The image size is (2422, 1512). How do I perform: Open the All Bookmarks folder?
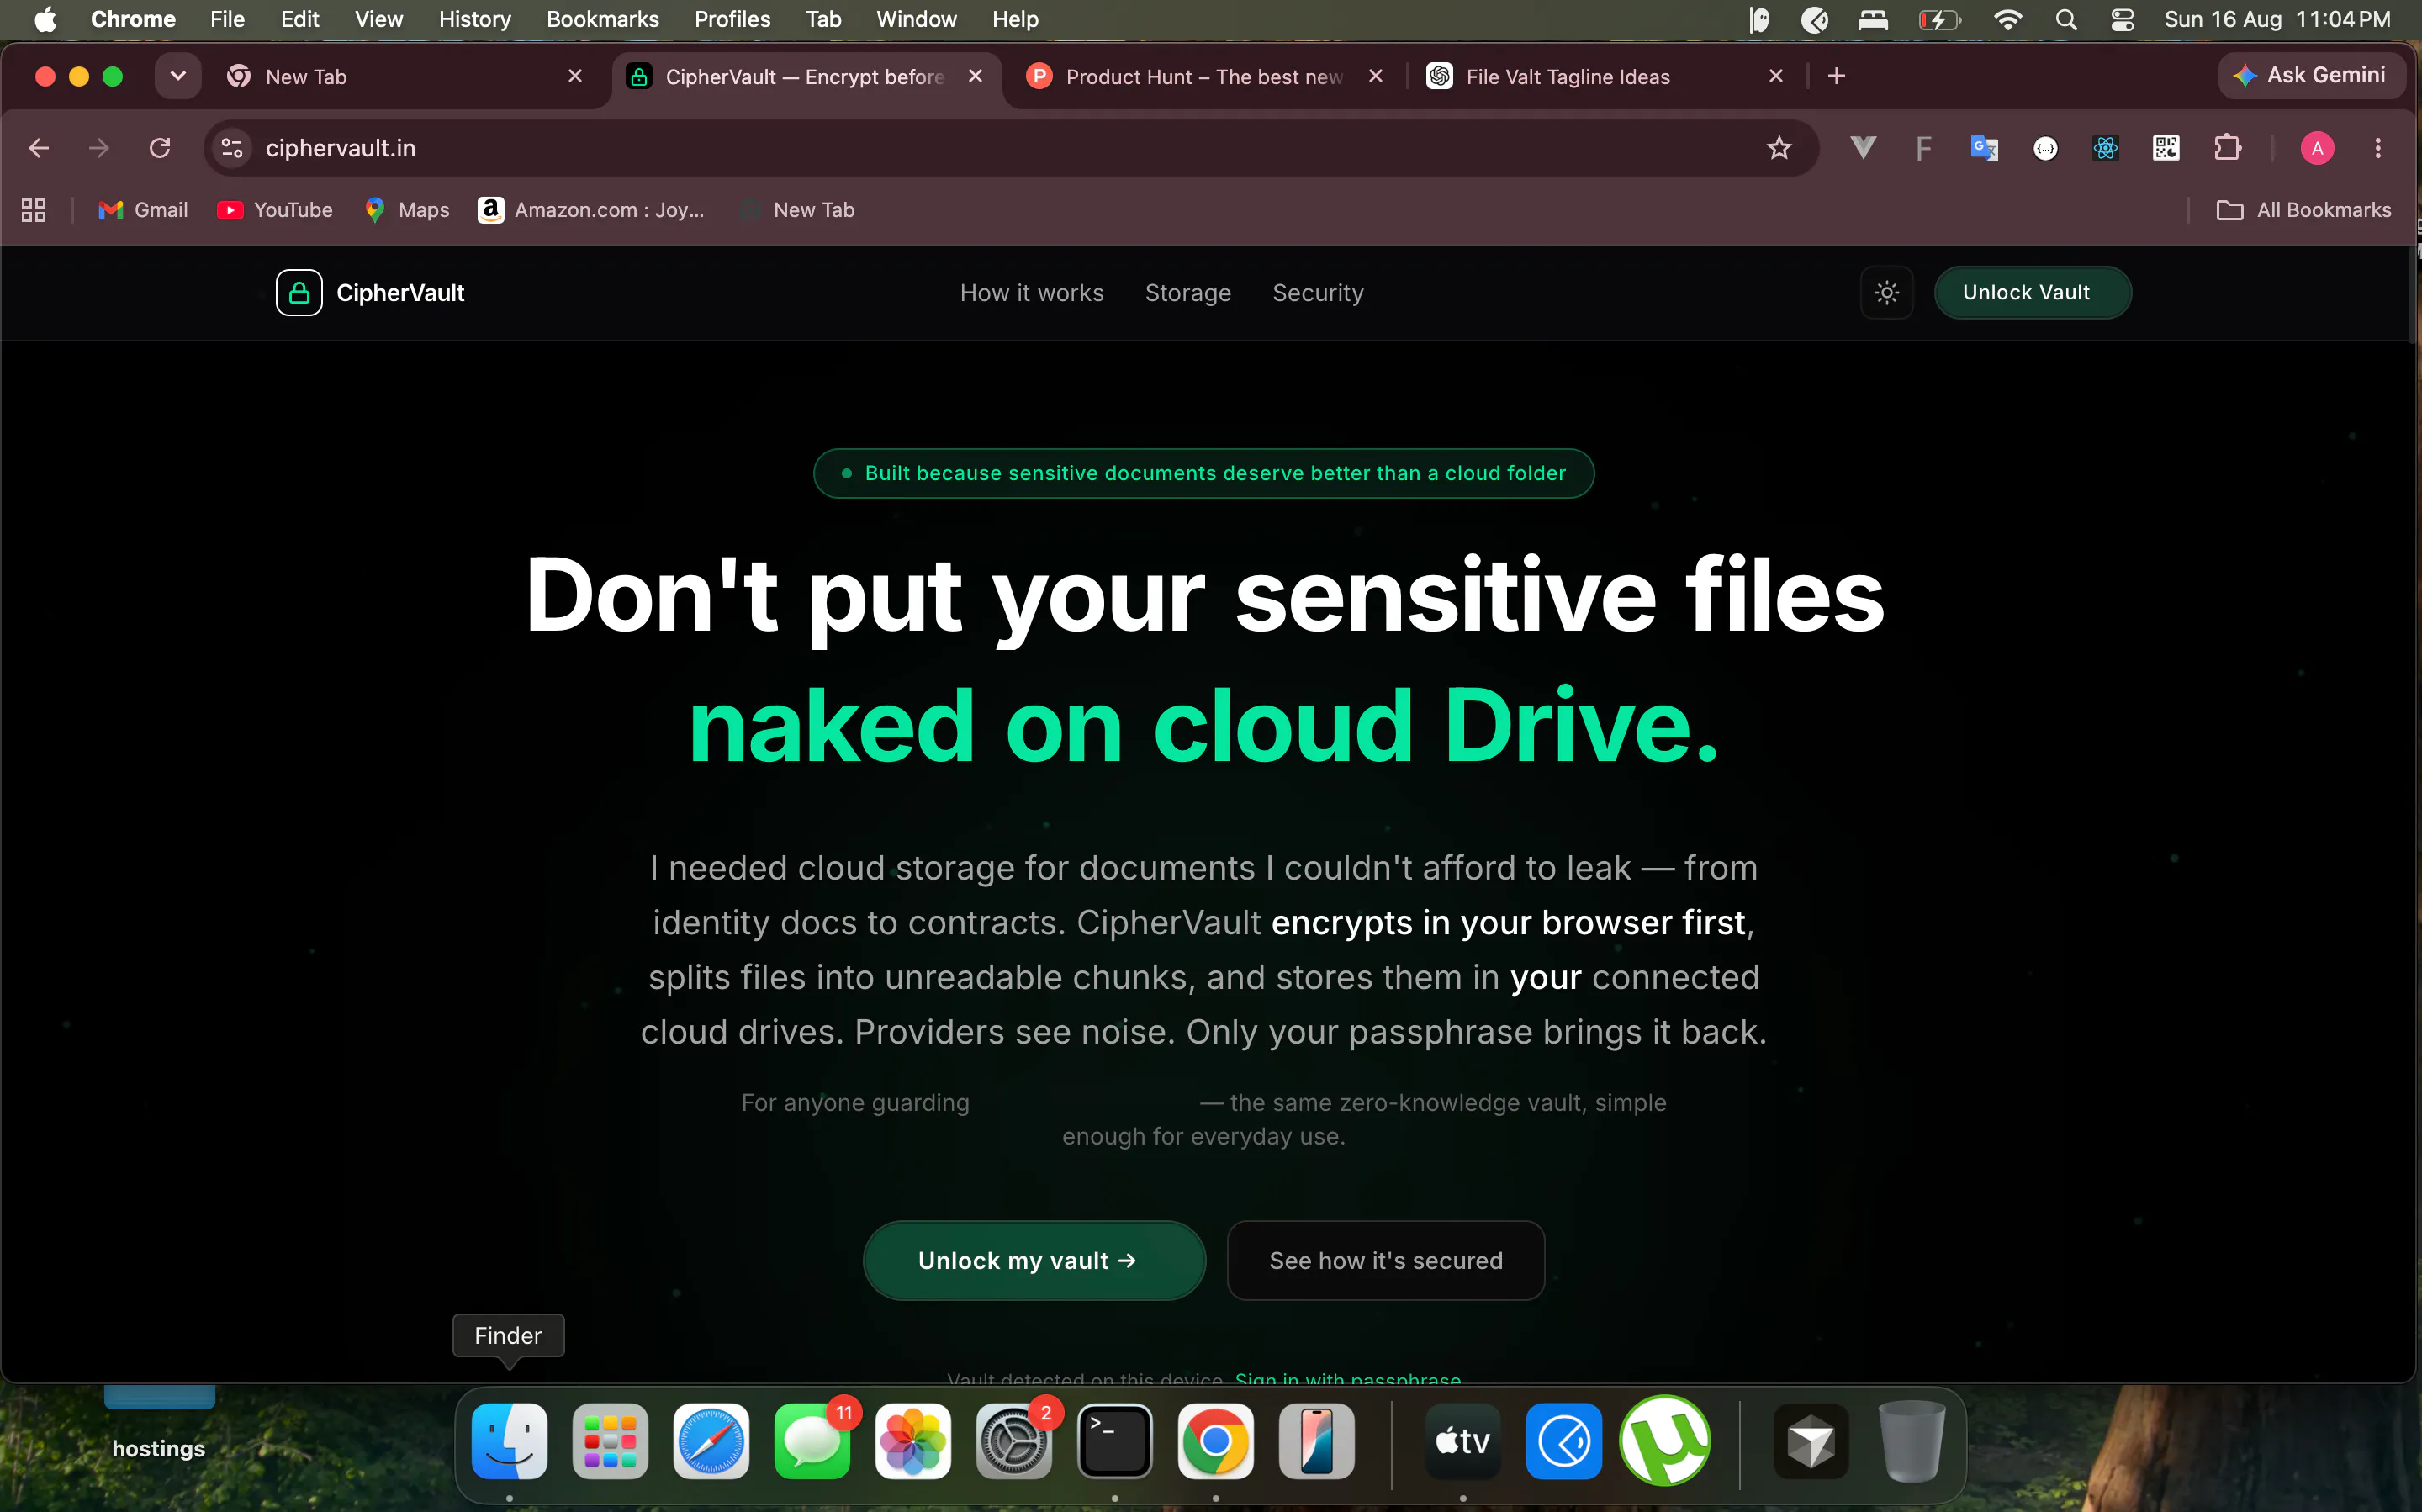(2303, 210)
